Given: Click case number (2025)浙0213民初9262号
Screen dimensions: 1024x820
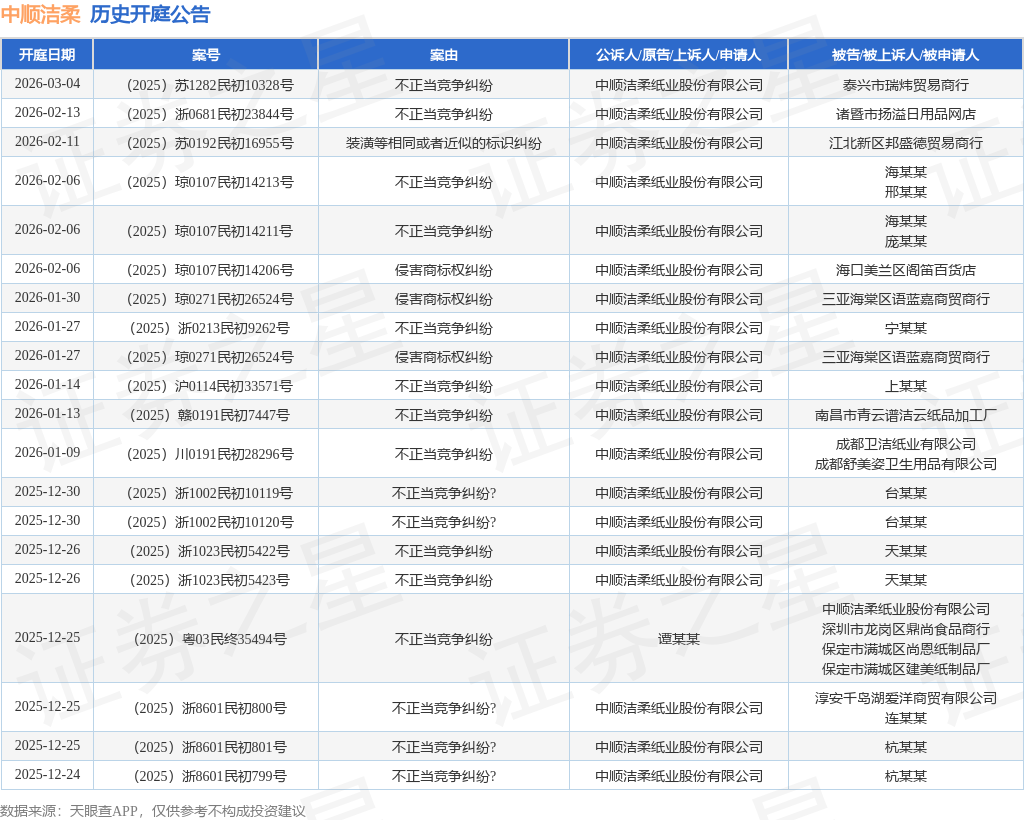Looking at the screenshot, I should tap(210, 328).
